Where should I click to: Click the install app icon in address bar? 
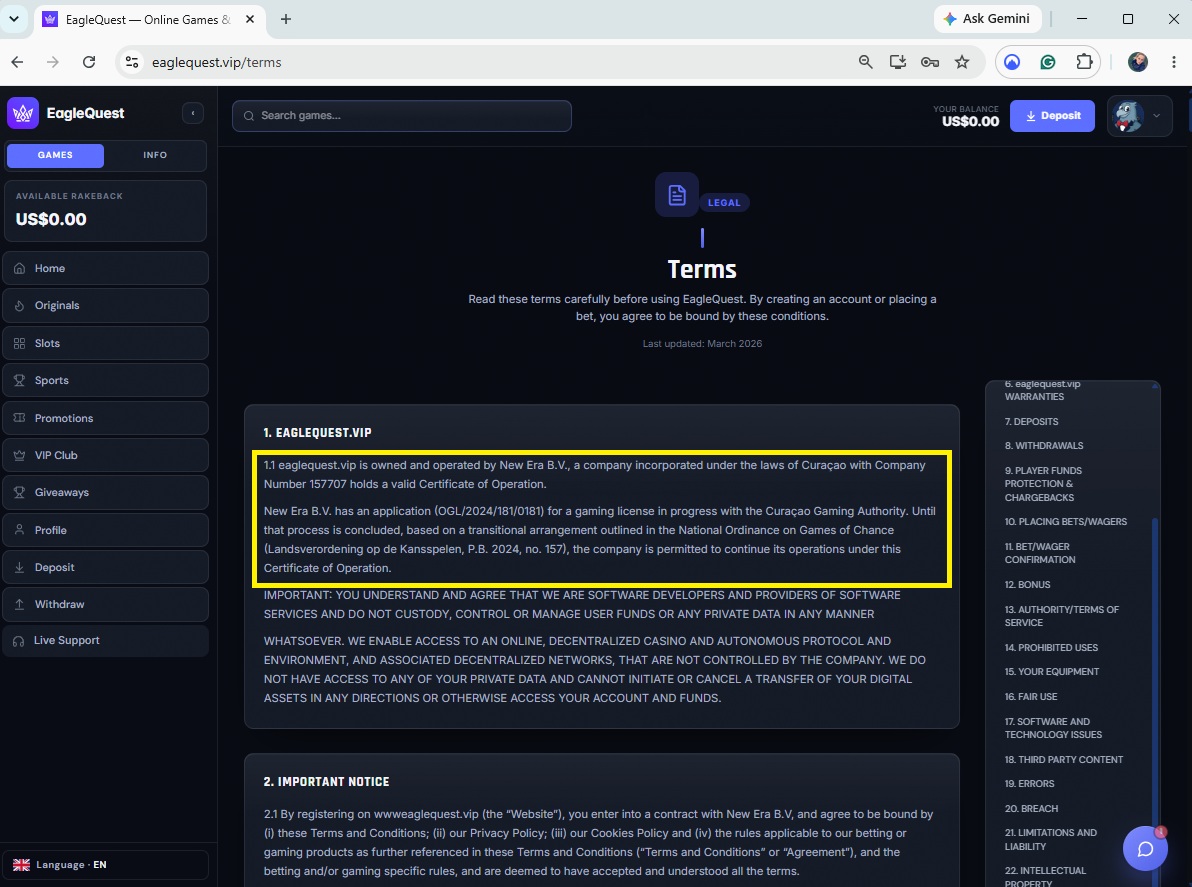tap(898, 62)
